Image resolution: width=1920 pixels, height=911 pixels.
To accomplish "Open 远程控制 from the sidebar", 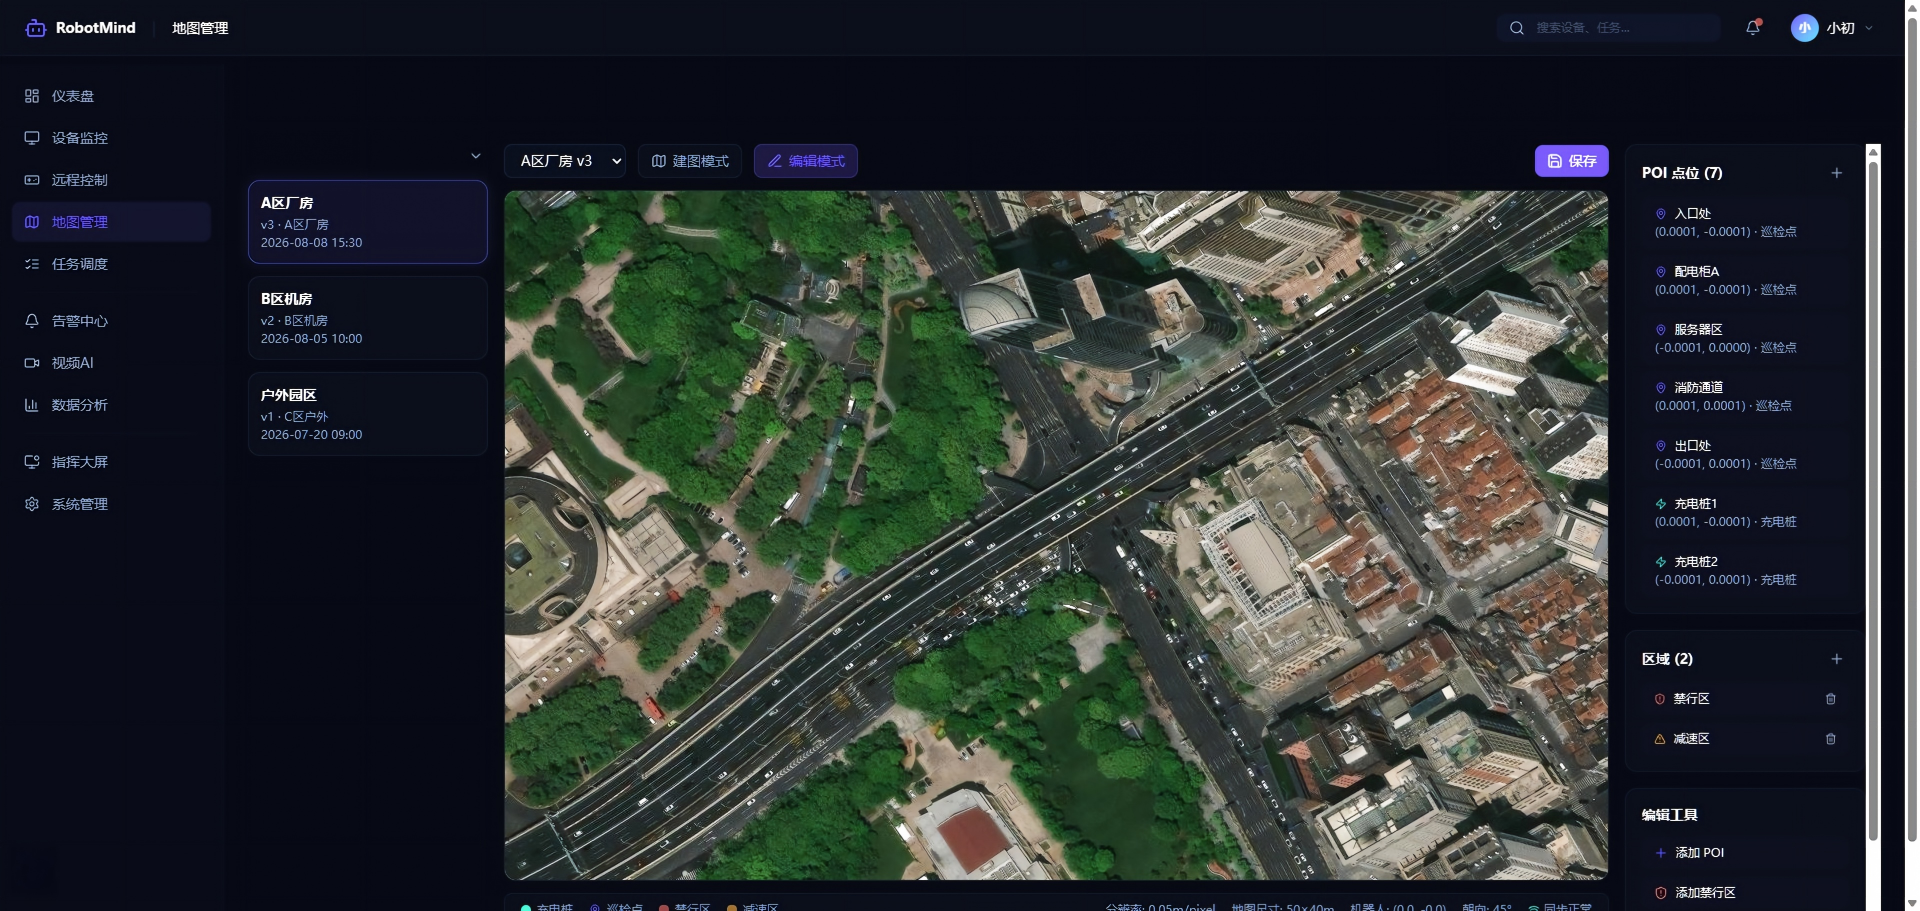I will point(111,180).
